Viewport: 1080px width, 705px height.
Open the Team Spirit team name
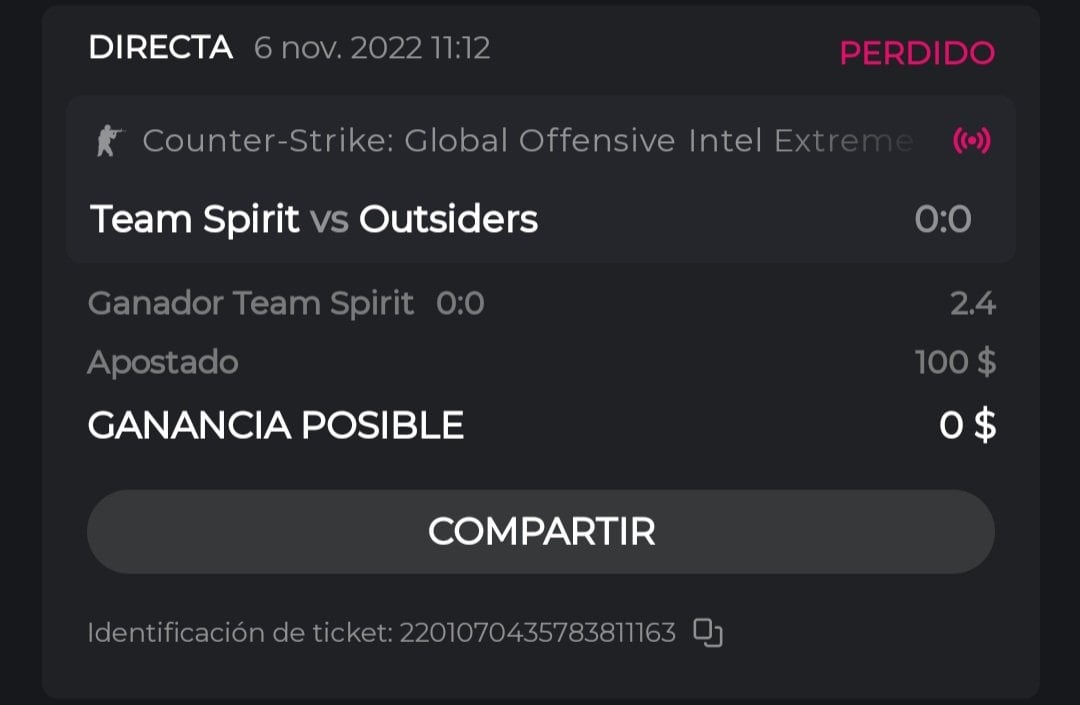click(195, 219)
